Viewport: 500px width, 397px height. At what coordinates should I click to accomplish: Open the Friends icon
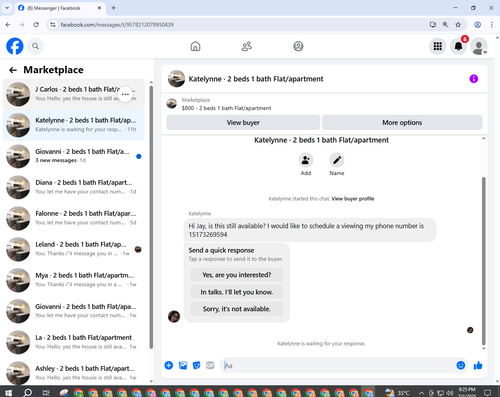tap(247, 46)
